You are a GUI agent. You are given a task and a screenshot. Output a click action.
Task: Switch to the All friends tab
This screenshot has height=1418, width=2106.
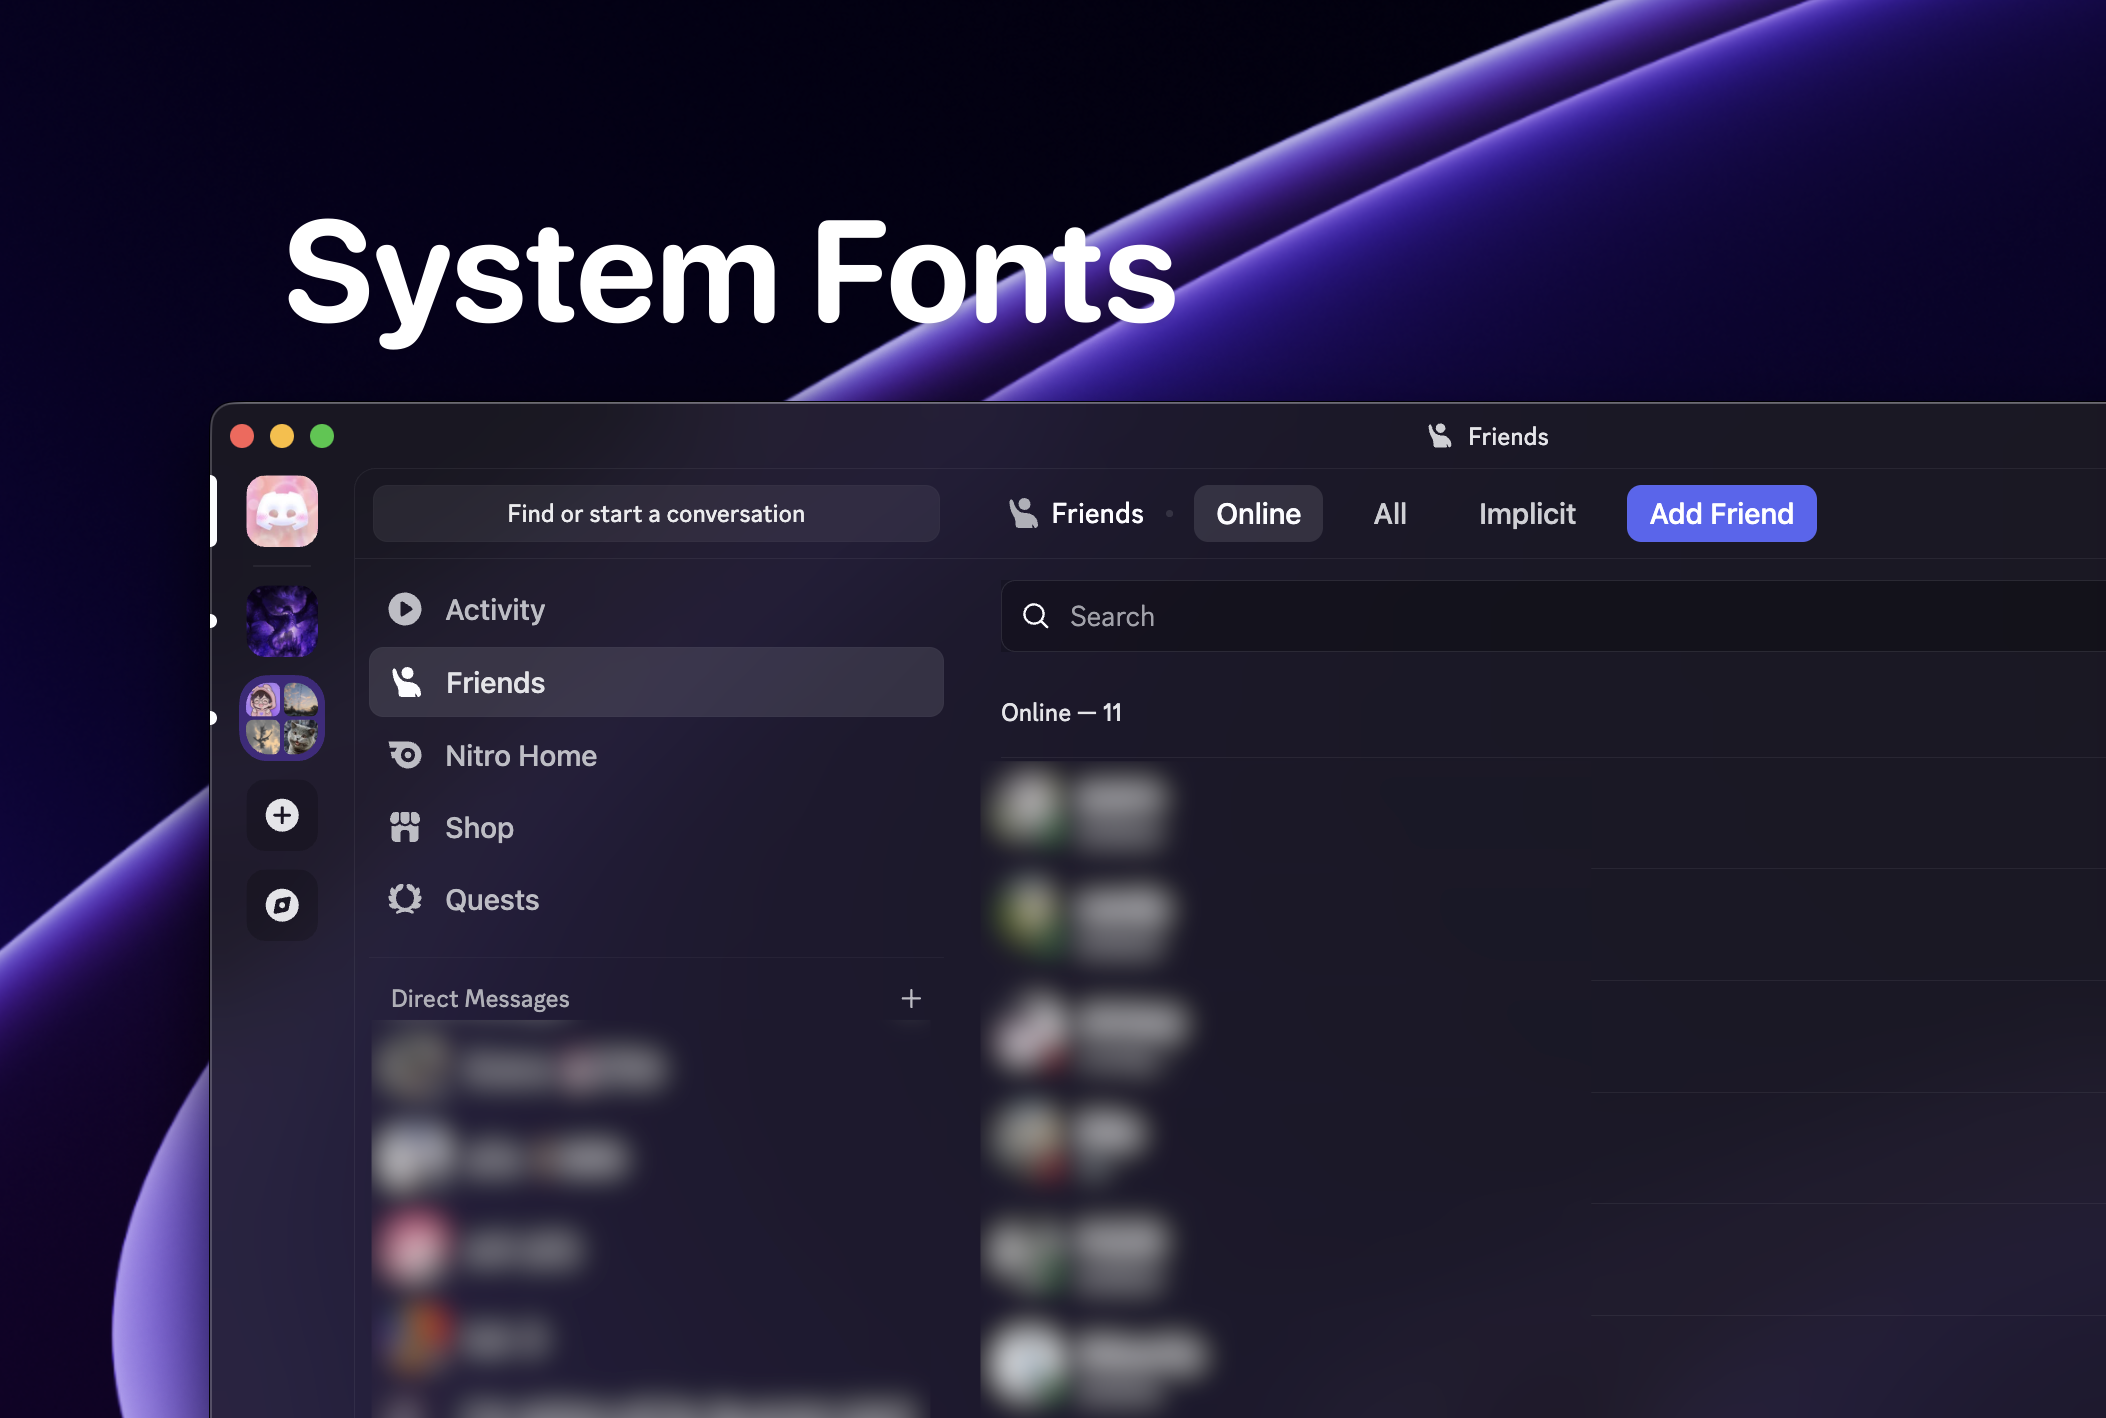tap(1389, 513)
